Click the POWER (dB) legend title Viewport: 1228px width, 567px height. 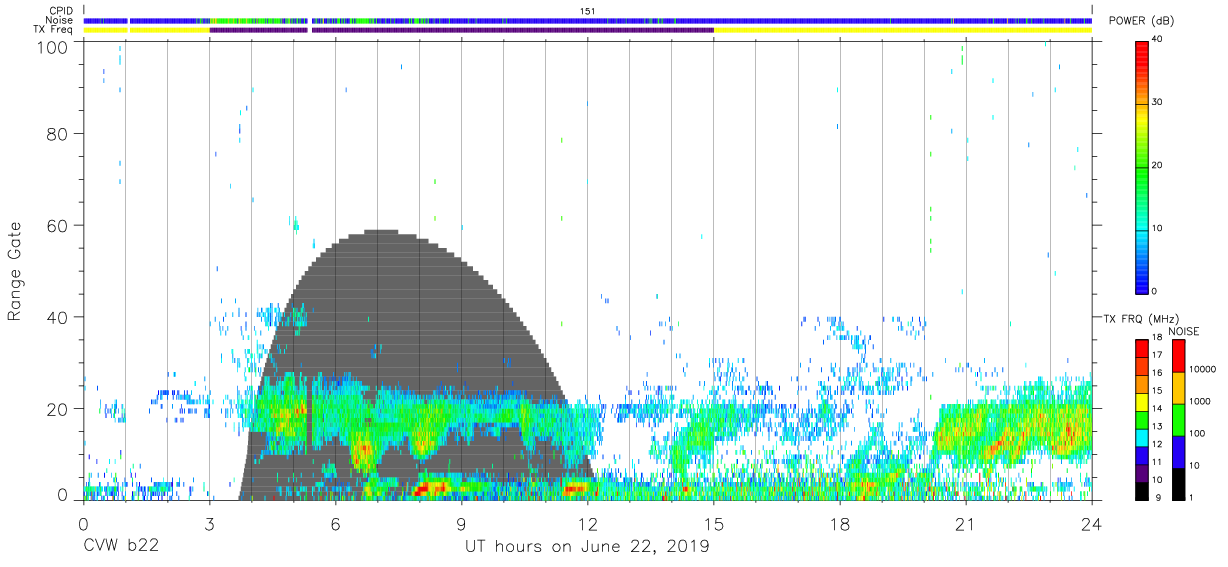(1139, 21)
